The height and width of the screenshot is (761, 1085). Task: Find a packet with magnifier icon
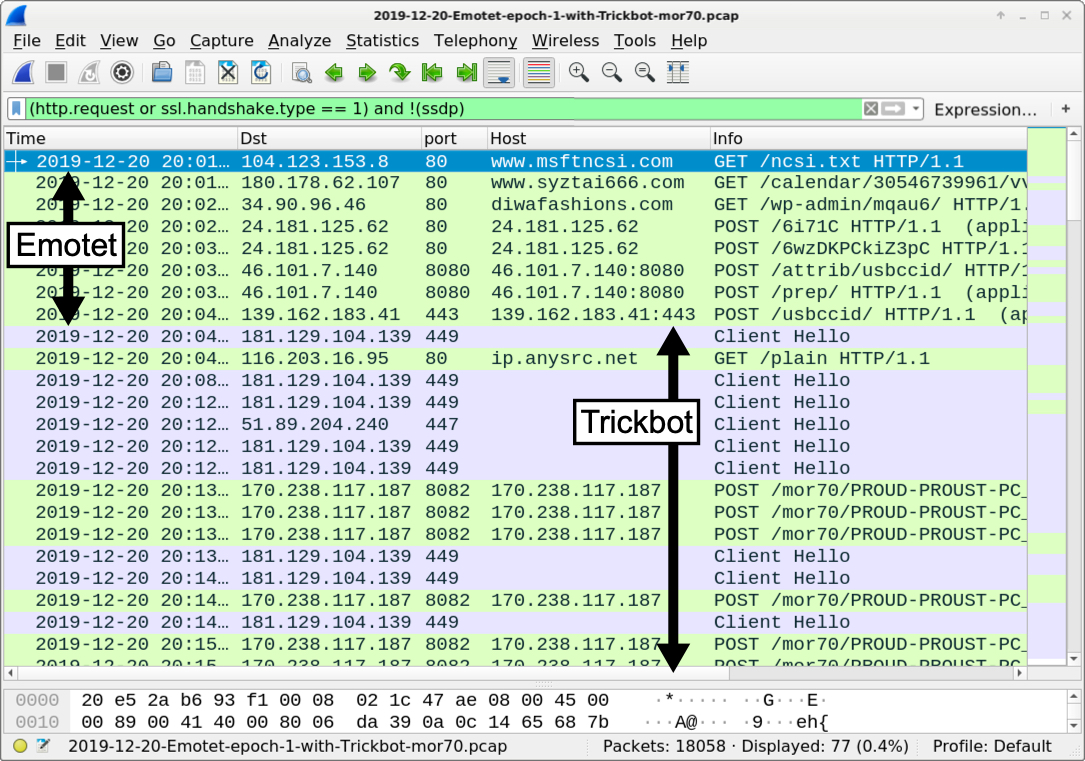pos(301,72)
